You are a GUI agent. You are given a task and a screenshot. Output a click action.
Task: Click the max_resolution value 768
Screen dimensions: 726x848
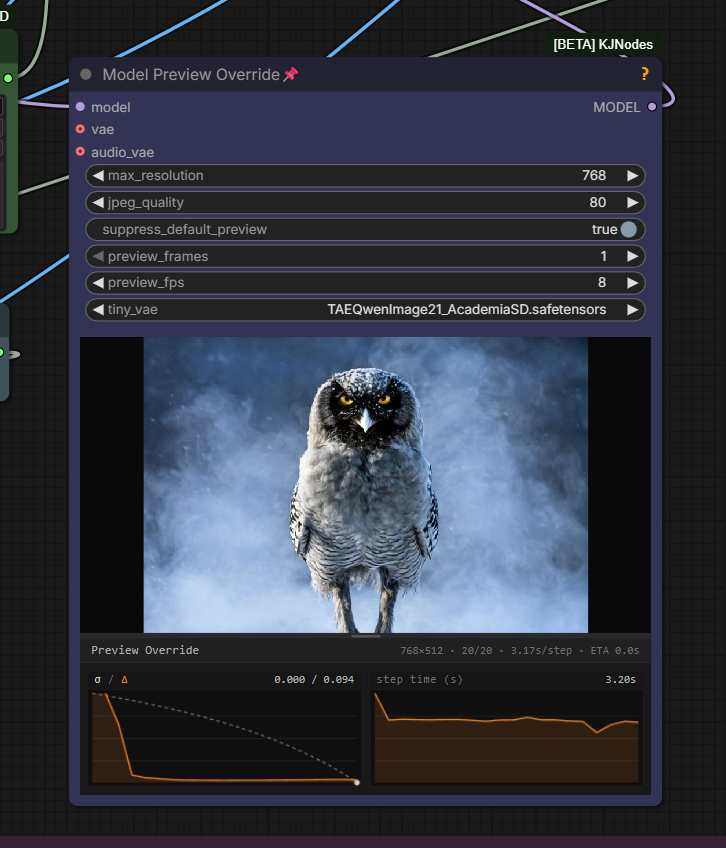(x=593, y=175)
